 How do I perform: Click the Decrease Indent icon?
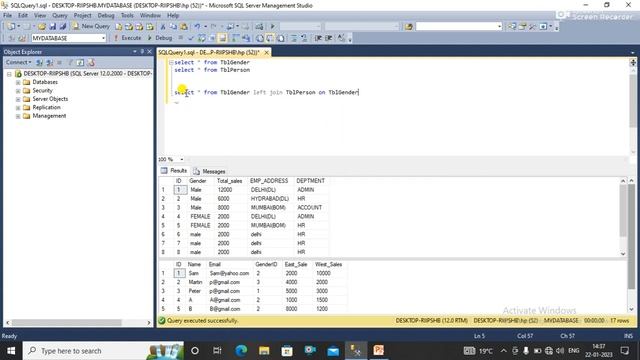318,38
